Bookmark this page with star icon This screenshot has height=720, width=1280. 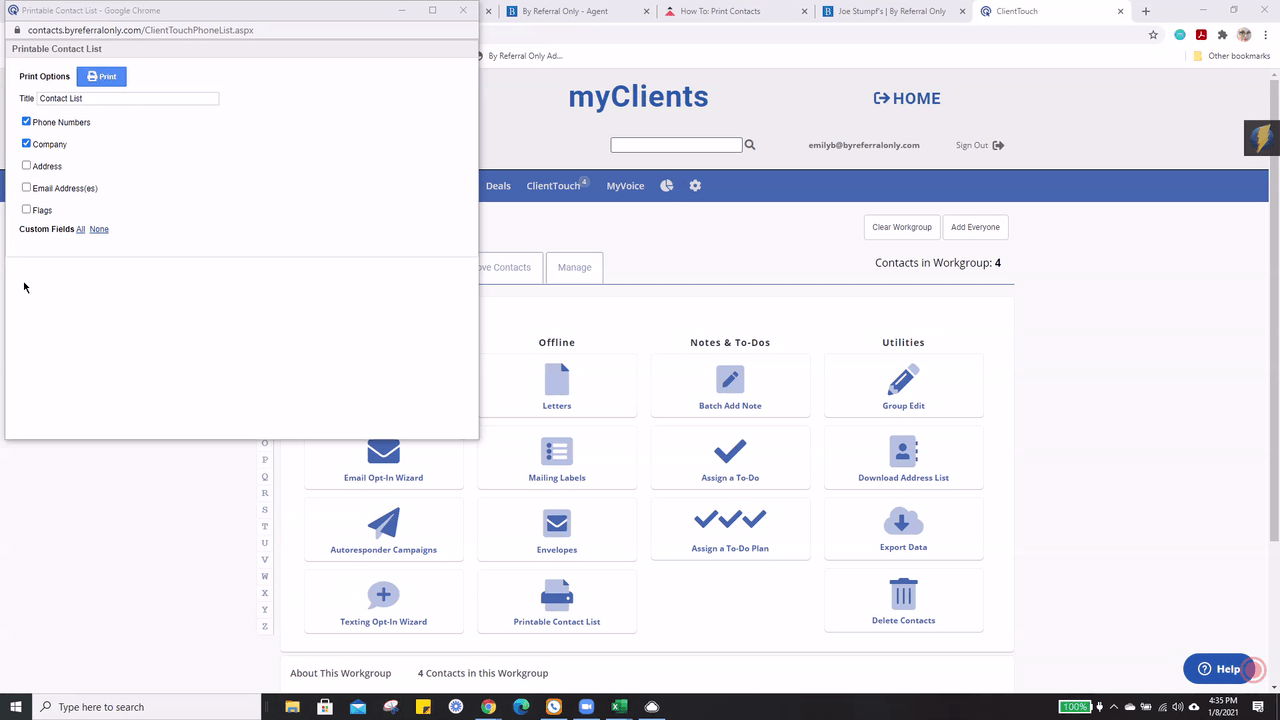[1153, 34]
